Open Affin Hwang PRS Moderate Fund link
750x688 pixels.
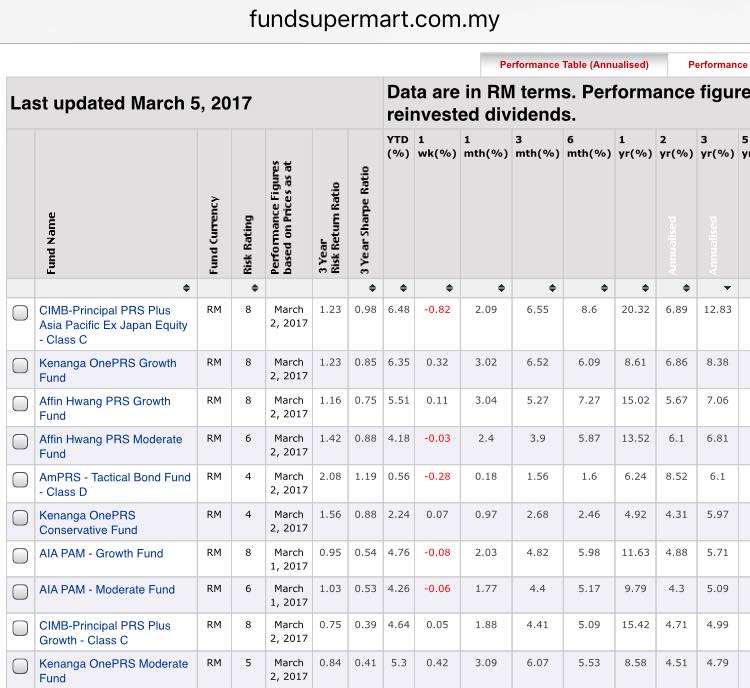pos(110,446)
